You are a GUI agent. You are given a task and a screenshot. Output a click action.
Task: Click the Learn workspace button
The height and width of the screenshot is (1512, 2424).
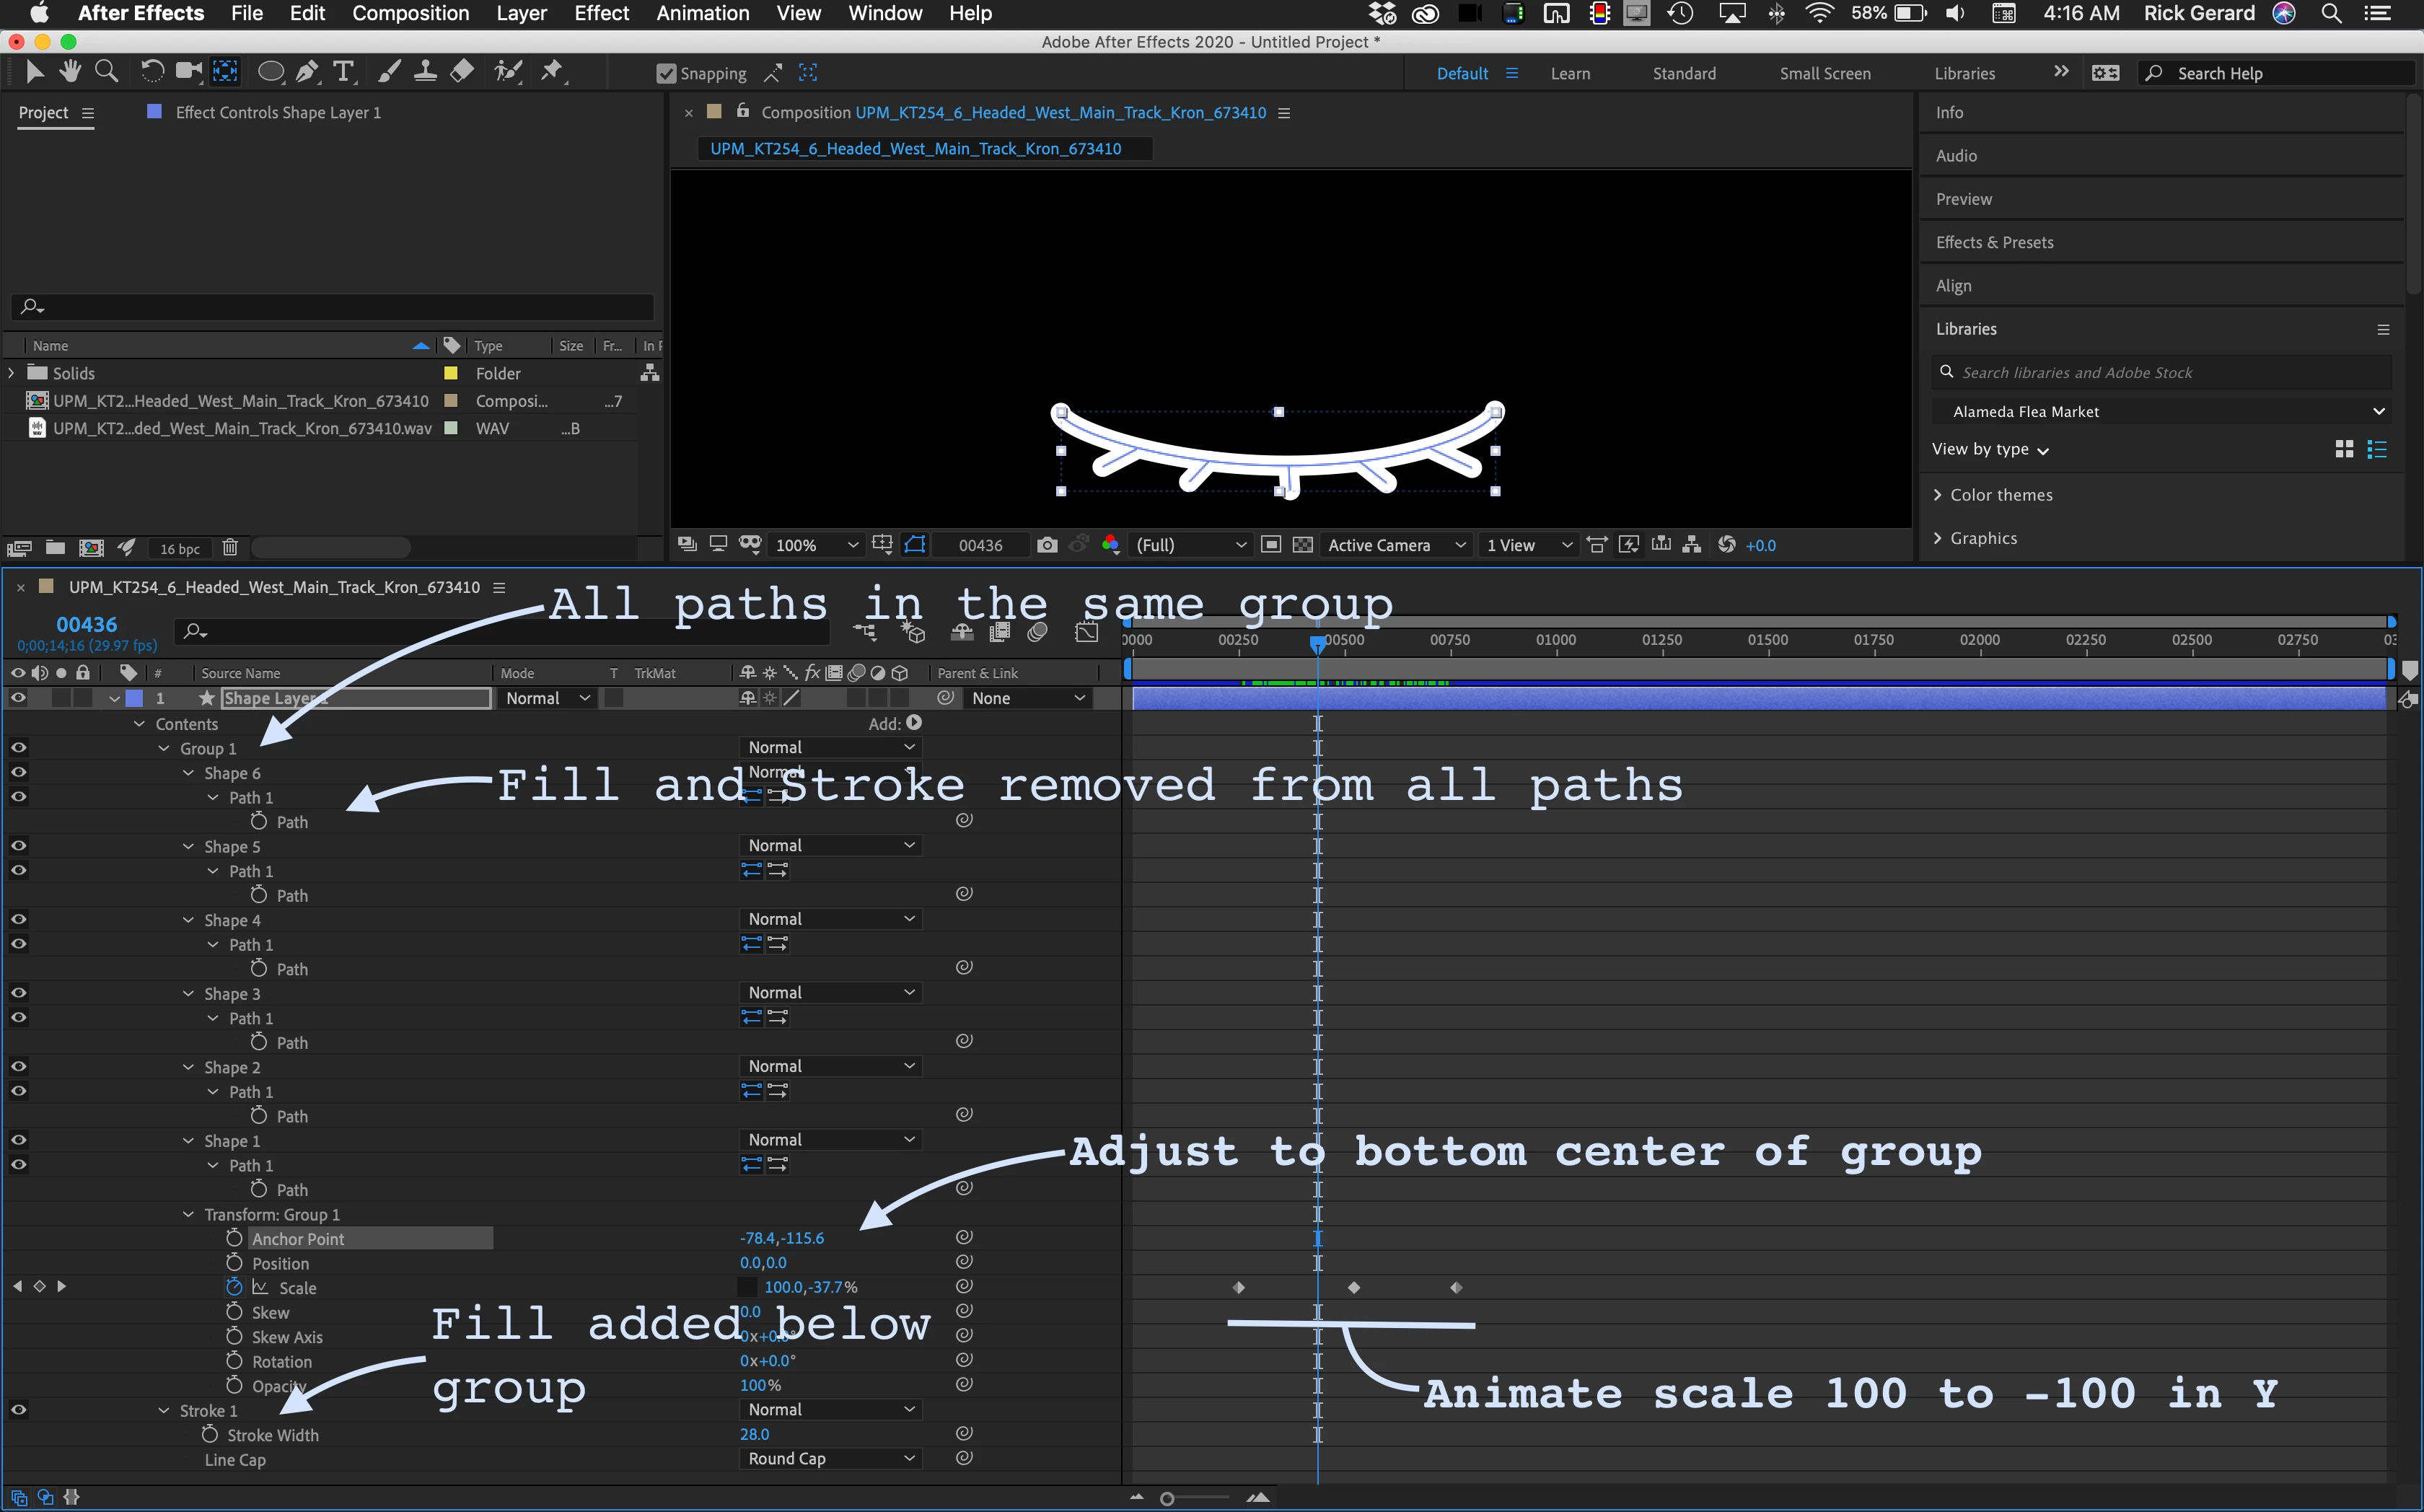click(x=1569, y=74)
